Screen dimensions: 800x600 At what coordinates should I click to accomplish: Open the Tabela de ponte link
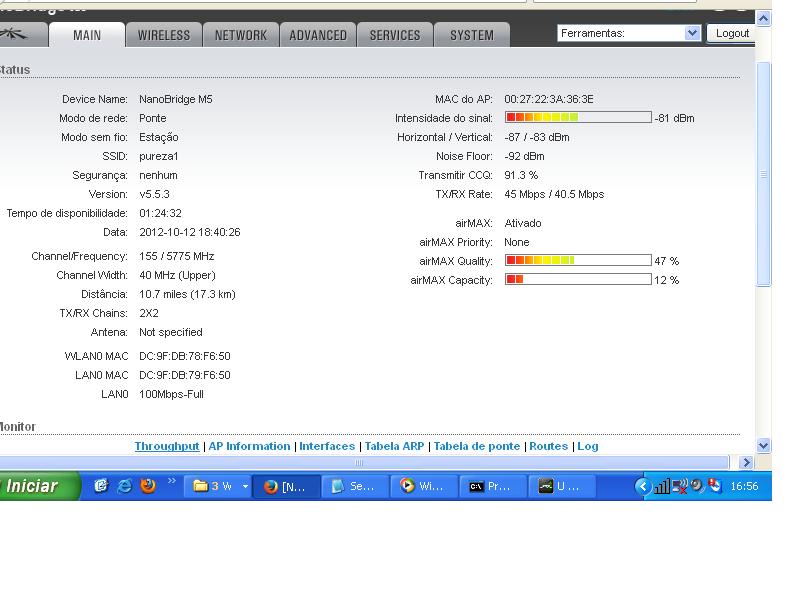(477, 446)
